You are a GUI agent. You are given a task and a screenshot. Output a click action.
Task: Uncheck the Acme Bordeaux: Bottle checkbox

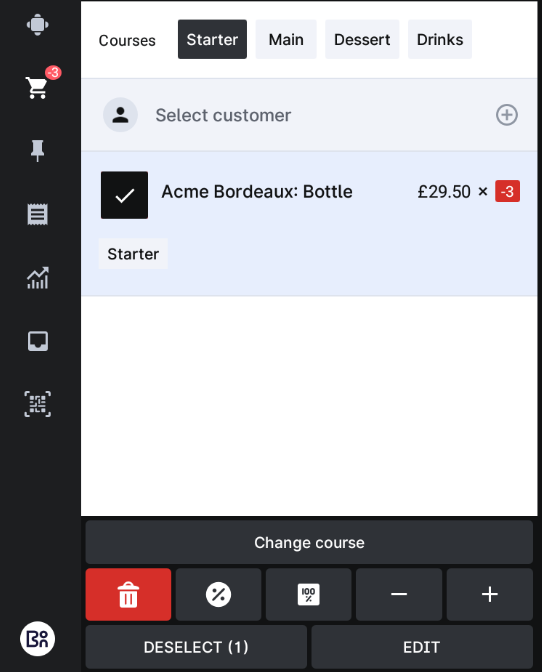[124, 195]
